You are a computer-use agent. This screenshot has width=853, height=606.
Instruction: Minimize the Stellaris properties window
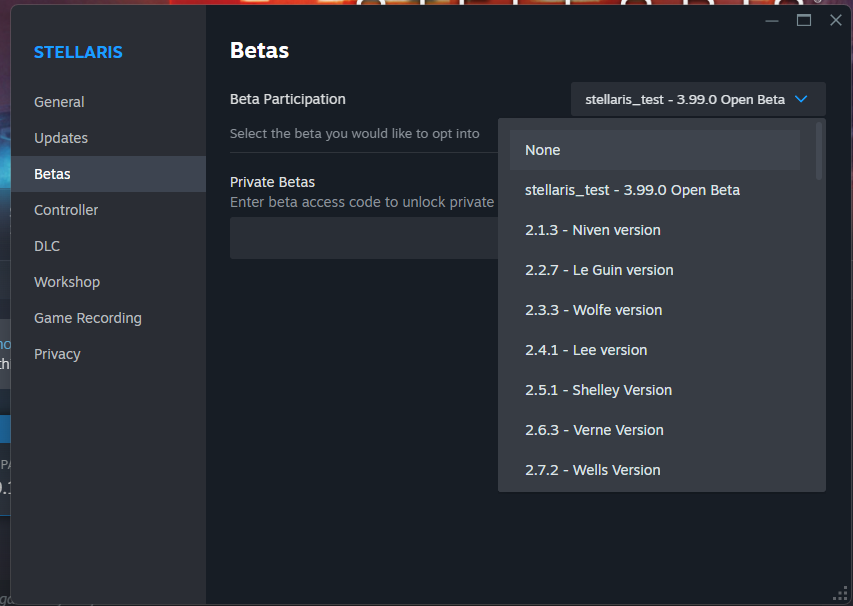(771, 21)
